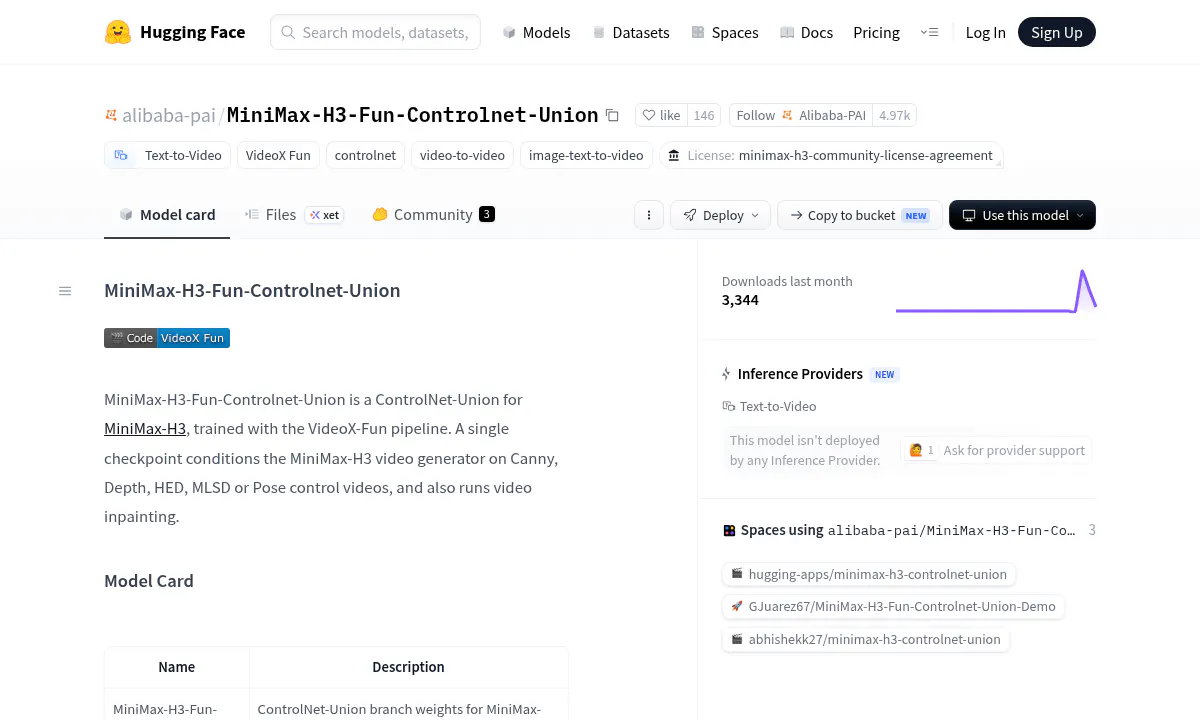The height and width of the screenshot is (720, 1200).
Task: Expand Use this model dropdown
Action: (1022, 215)
